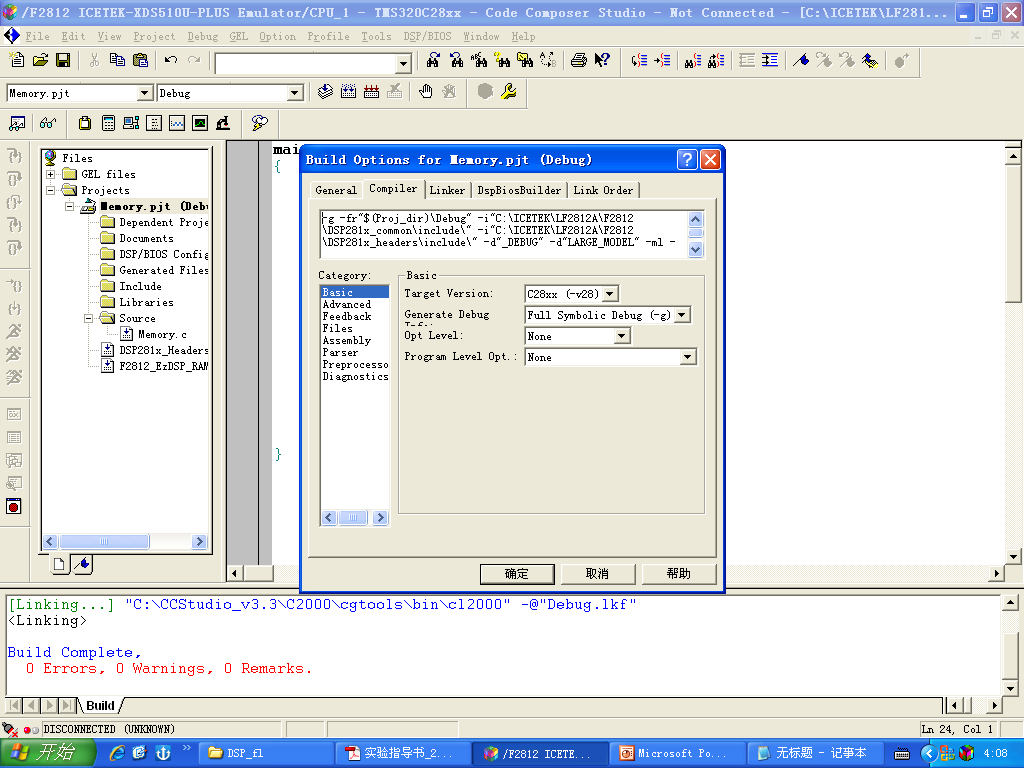The height and width of the screenshot is (768, 1024).
Task: Click the glasses Quick Watch icon
Action: click(48, 123)
